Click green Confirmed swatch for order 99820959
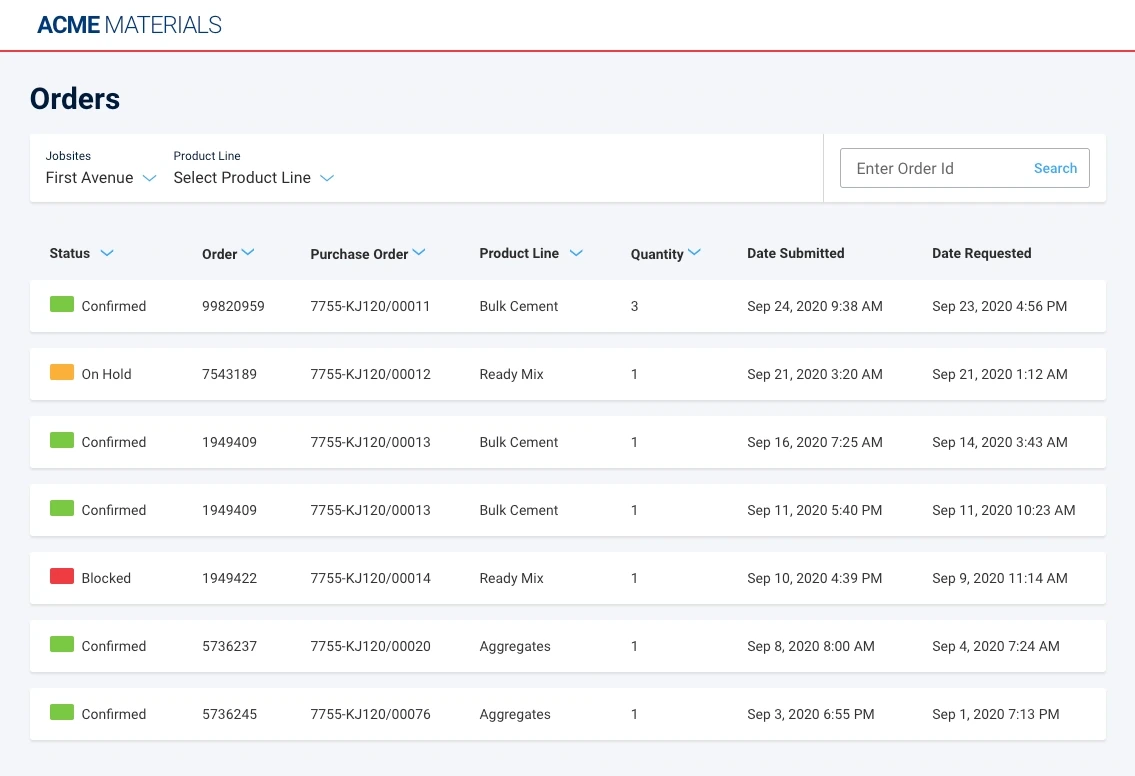This screenshot has height=776, width=1135. pos(62,304)
